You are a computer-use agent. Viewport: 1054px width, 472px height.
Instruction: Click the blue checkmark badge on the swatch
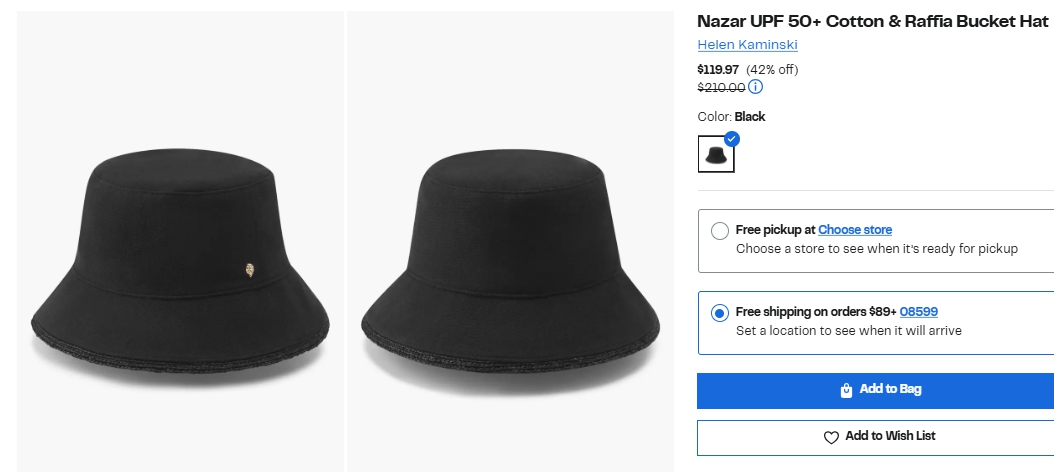click(x=732, y=139)
